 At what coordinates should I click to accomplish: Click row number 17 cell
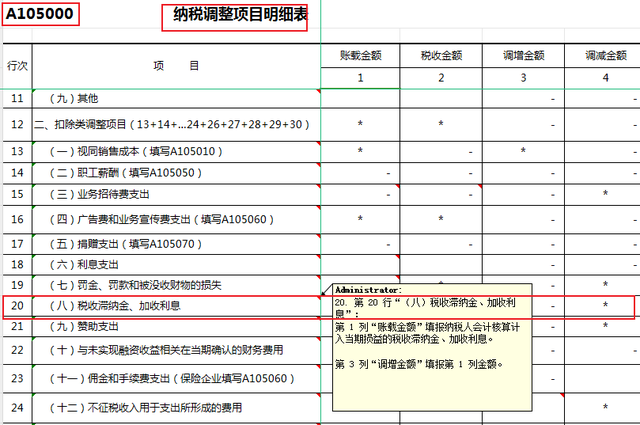coord(17,244)
